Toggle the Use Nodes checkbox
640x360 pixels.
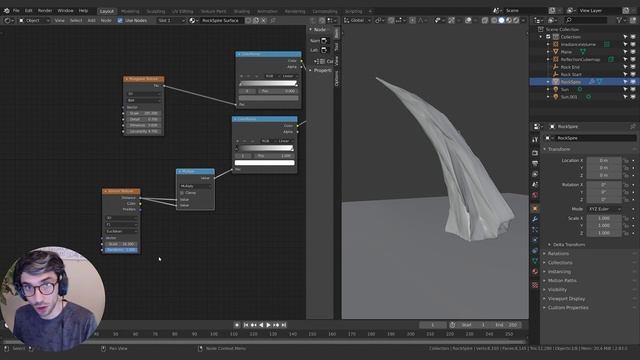120,20
